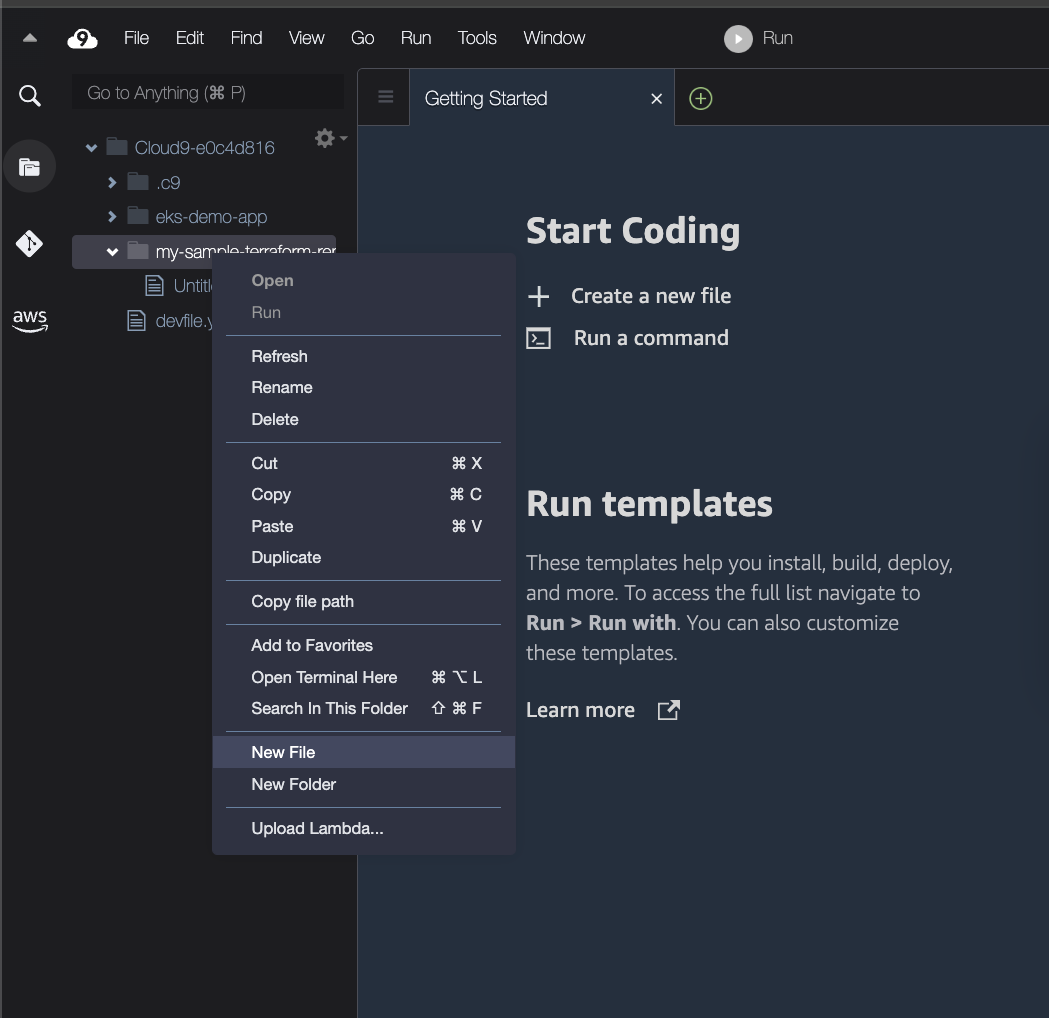Open the search panel in the sidebar
Screen dimensions: 1049x1018
(29, 95)
